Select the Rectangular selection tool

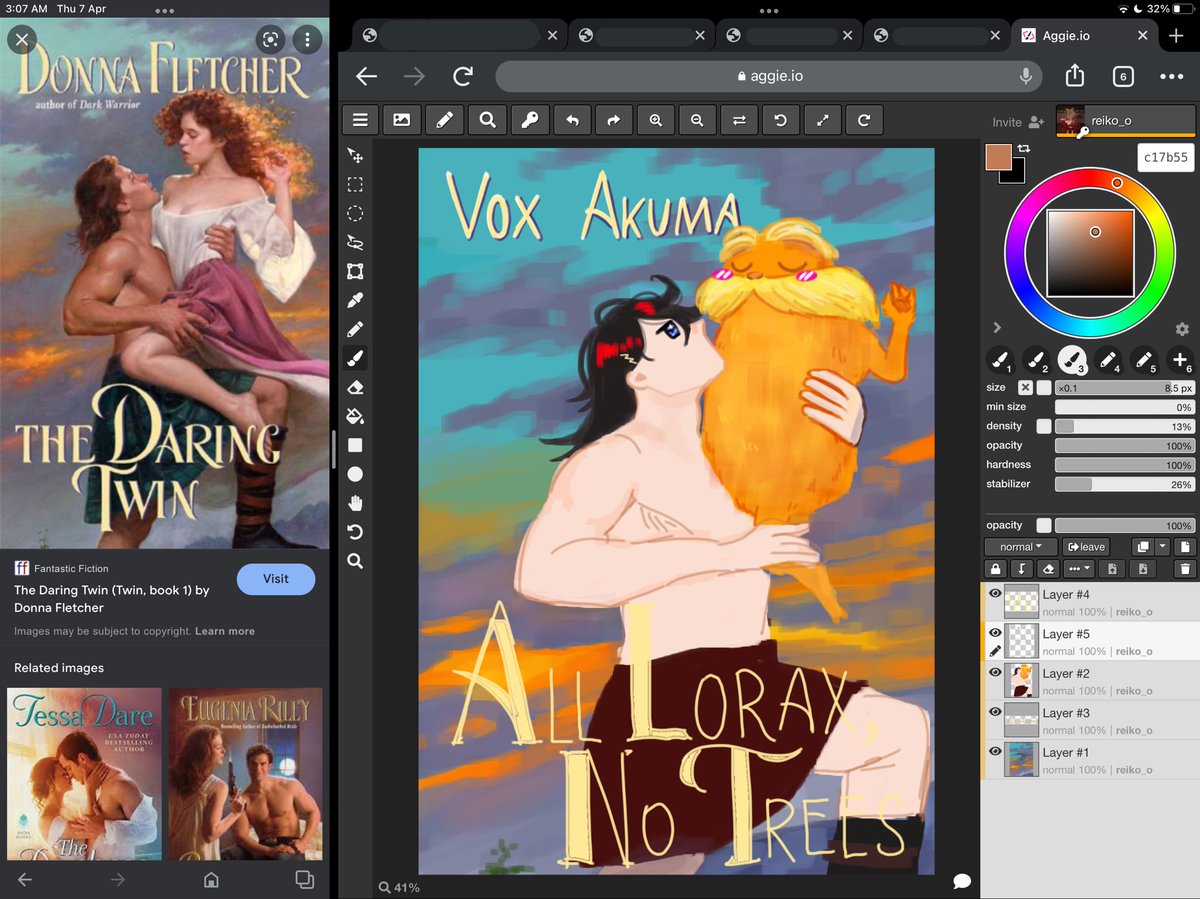(x=355, y=185)
